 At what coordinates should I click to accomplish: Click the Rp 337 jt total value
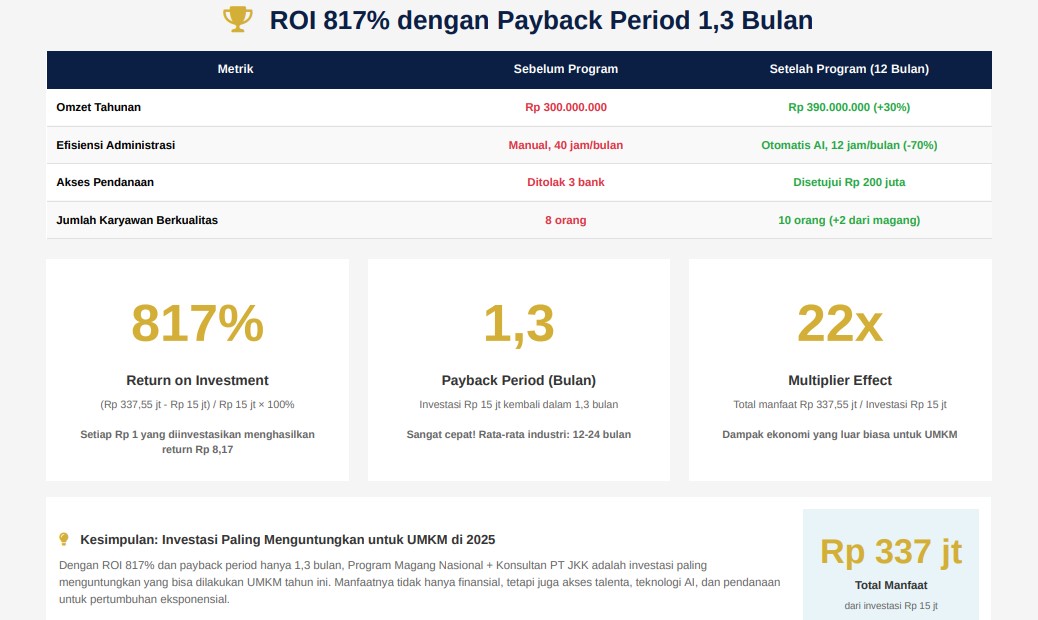click(891, 551)
